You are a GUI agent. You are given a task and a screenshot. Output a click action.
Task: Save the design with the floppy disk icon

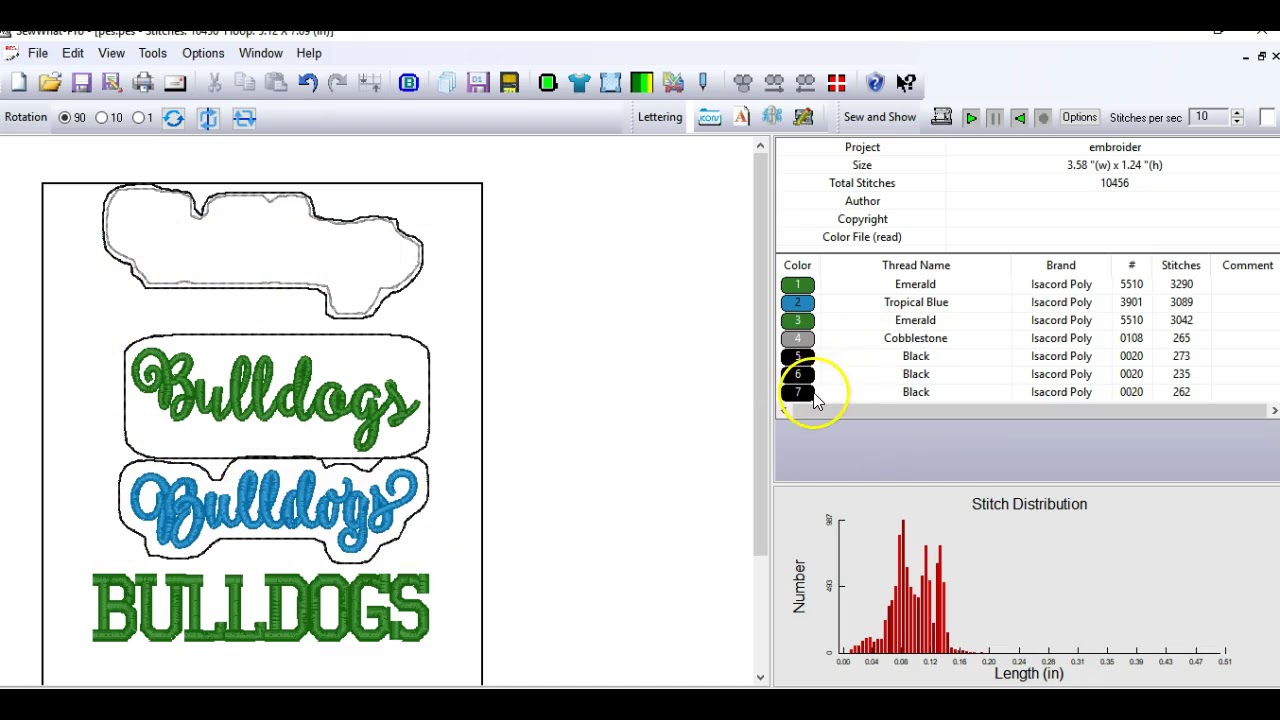click(x=81, y=83)
